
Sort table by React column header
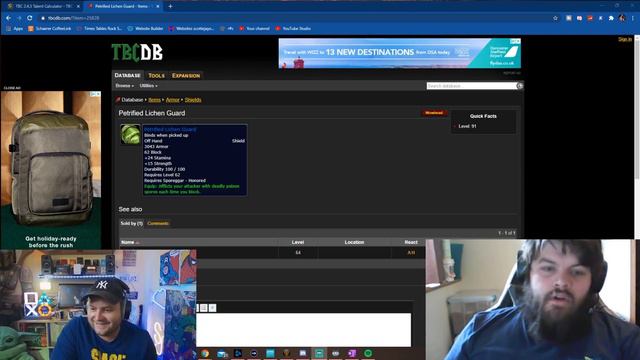[411, 242]
